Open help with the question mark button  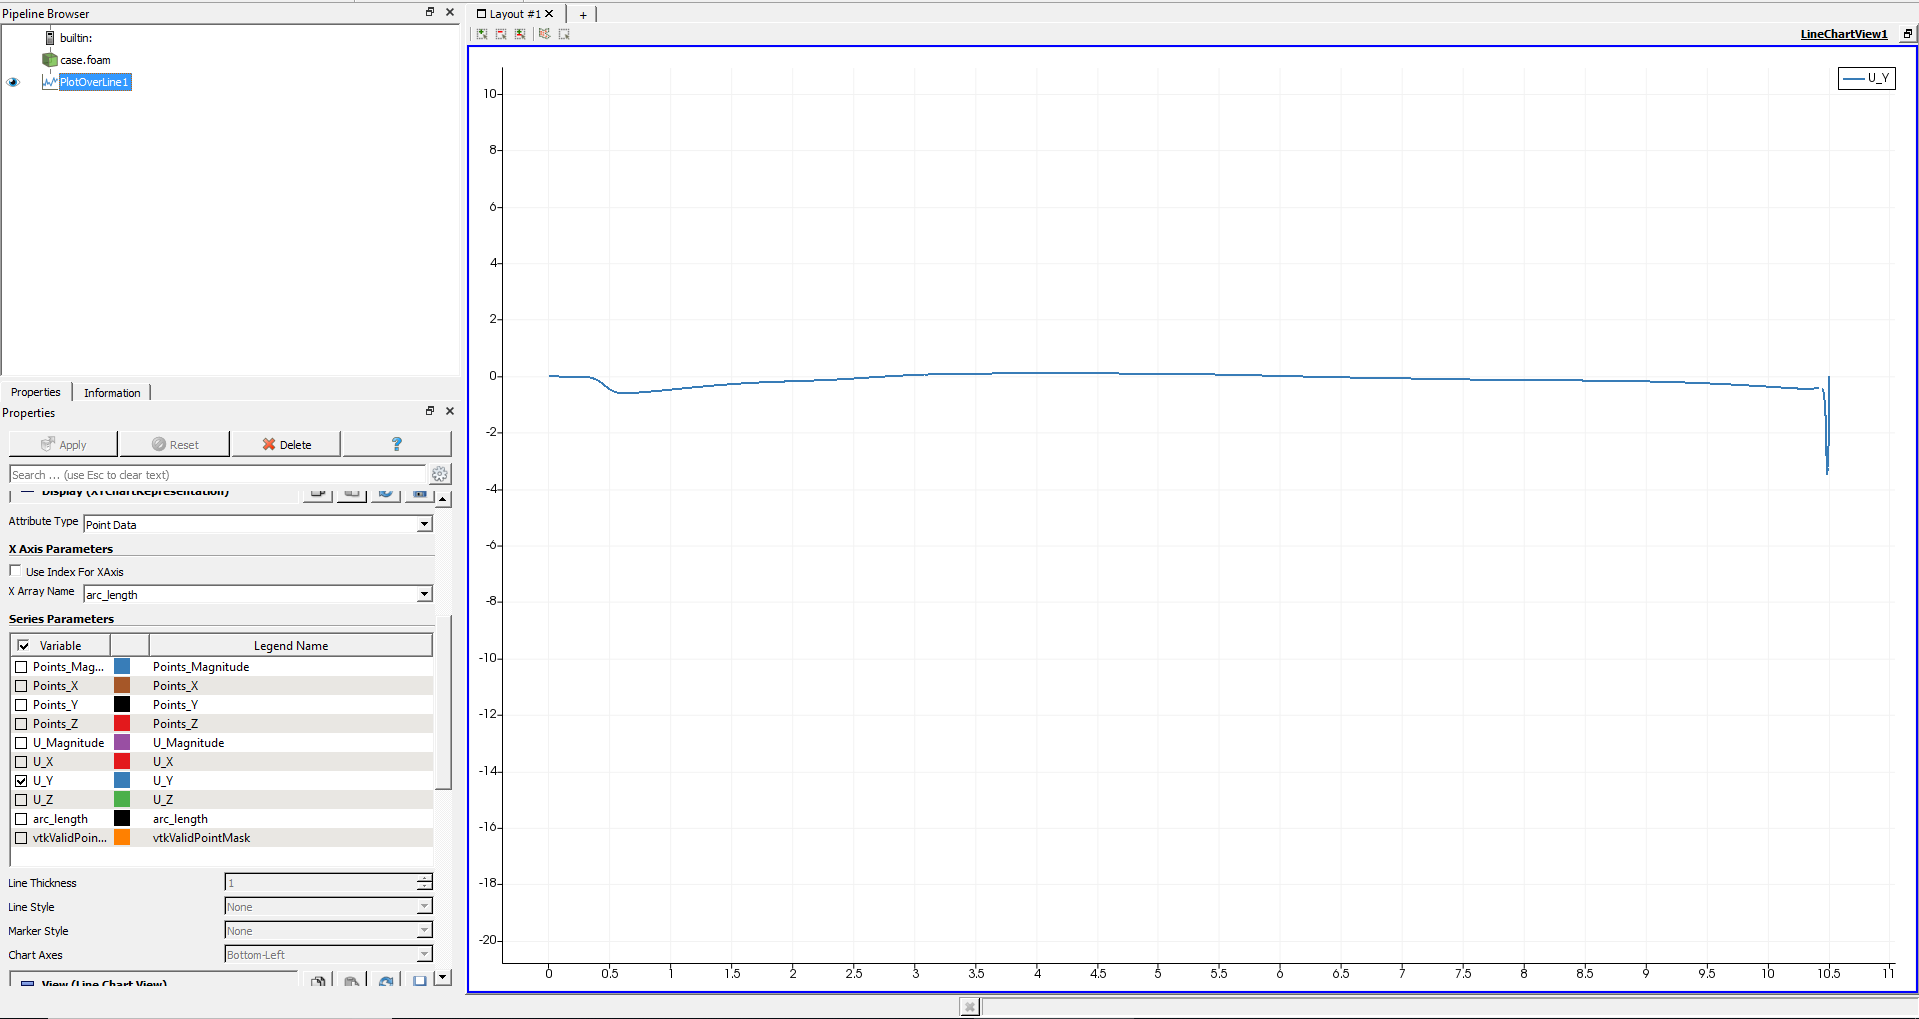397,444
